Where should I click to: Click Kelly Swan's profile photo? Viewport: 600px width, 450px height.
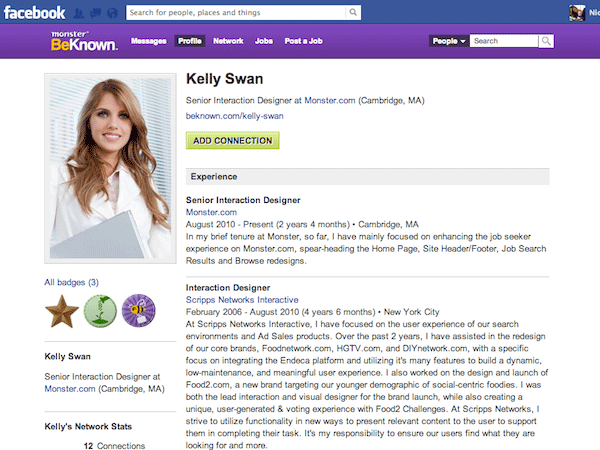(x=110, y=168)
